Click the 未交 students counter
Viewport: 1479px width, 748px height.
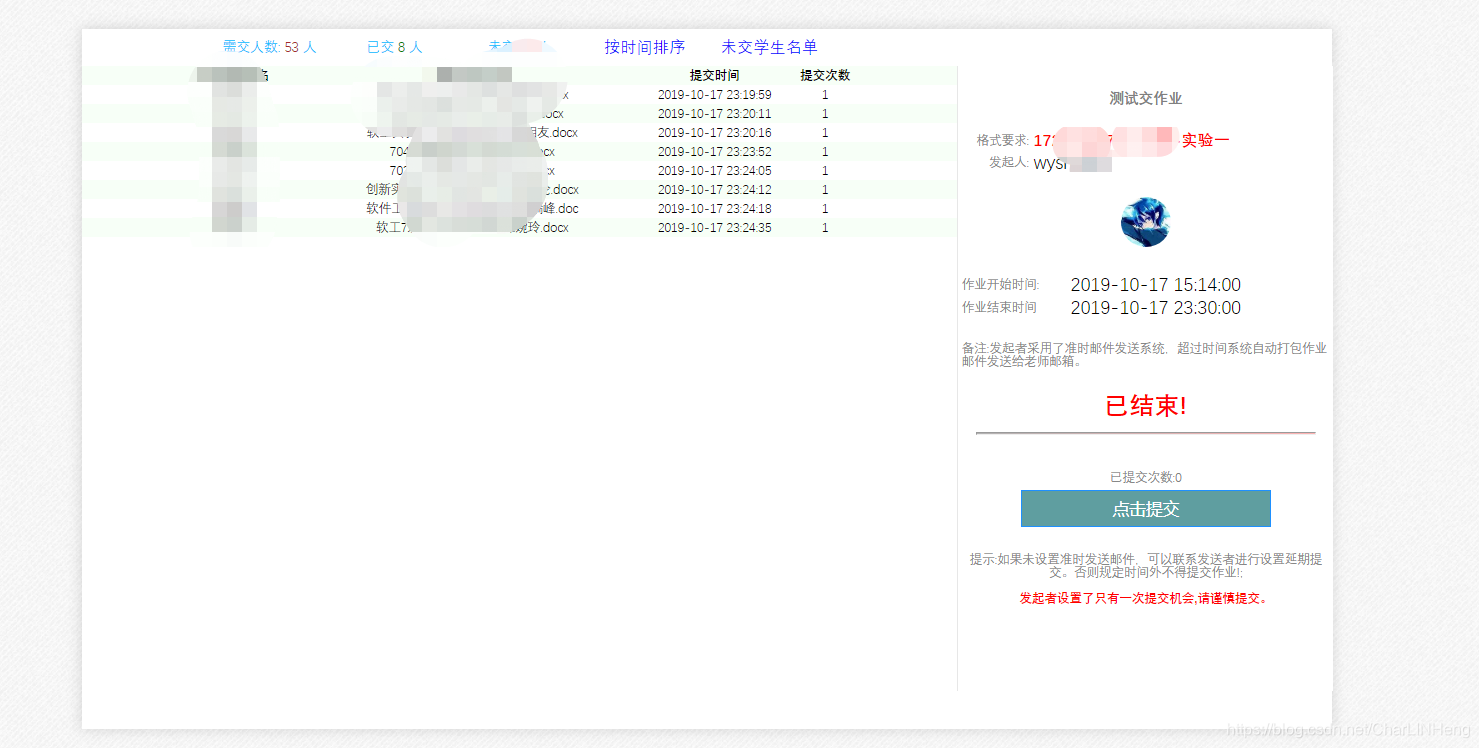(x=516, y=46)
